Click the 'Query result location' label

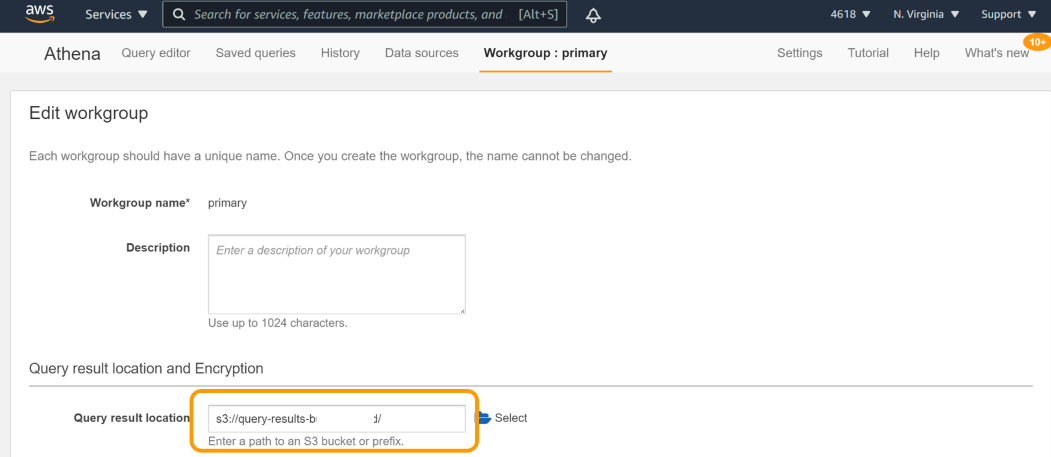point(131,418)
